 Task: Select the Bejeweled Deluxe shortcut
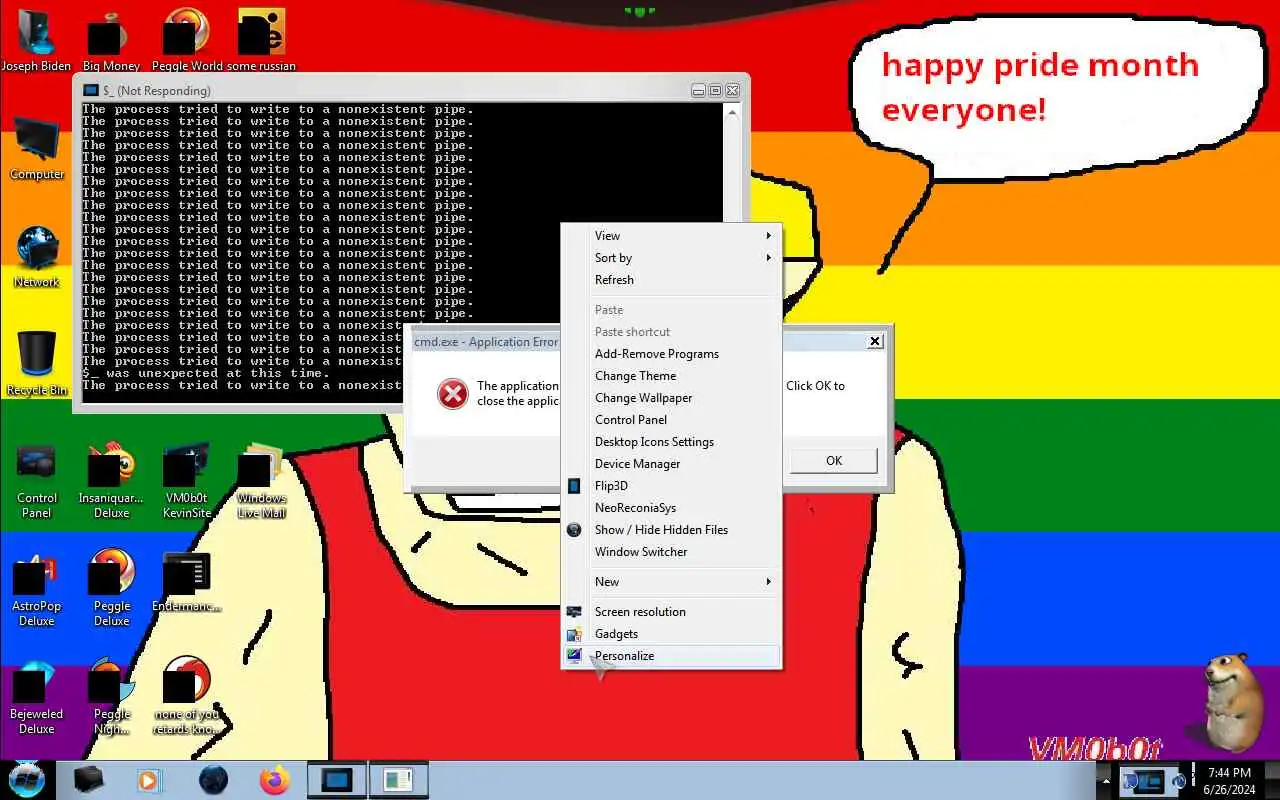(x=37, y=696)
